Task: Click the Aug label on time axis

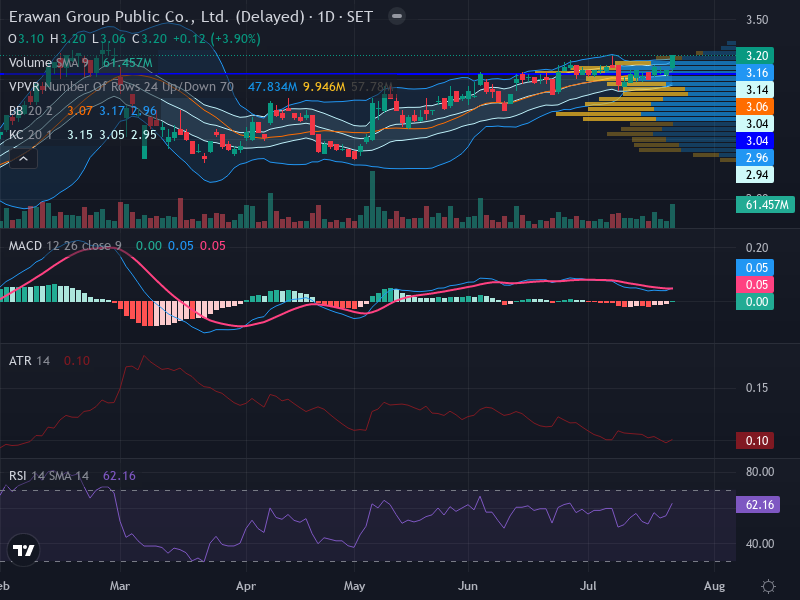Action: pos(714,586)
